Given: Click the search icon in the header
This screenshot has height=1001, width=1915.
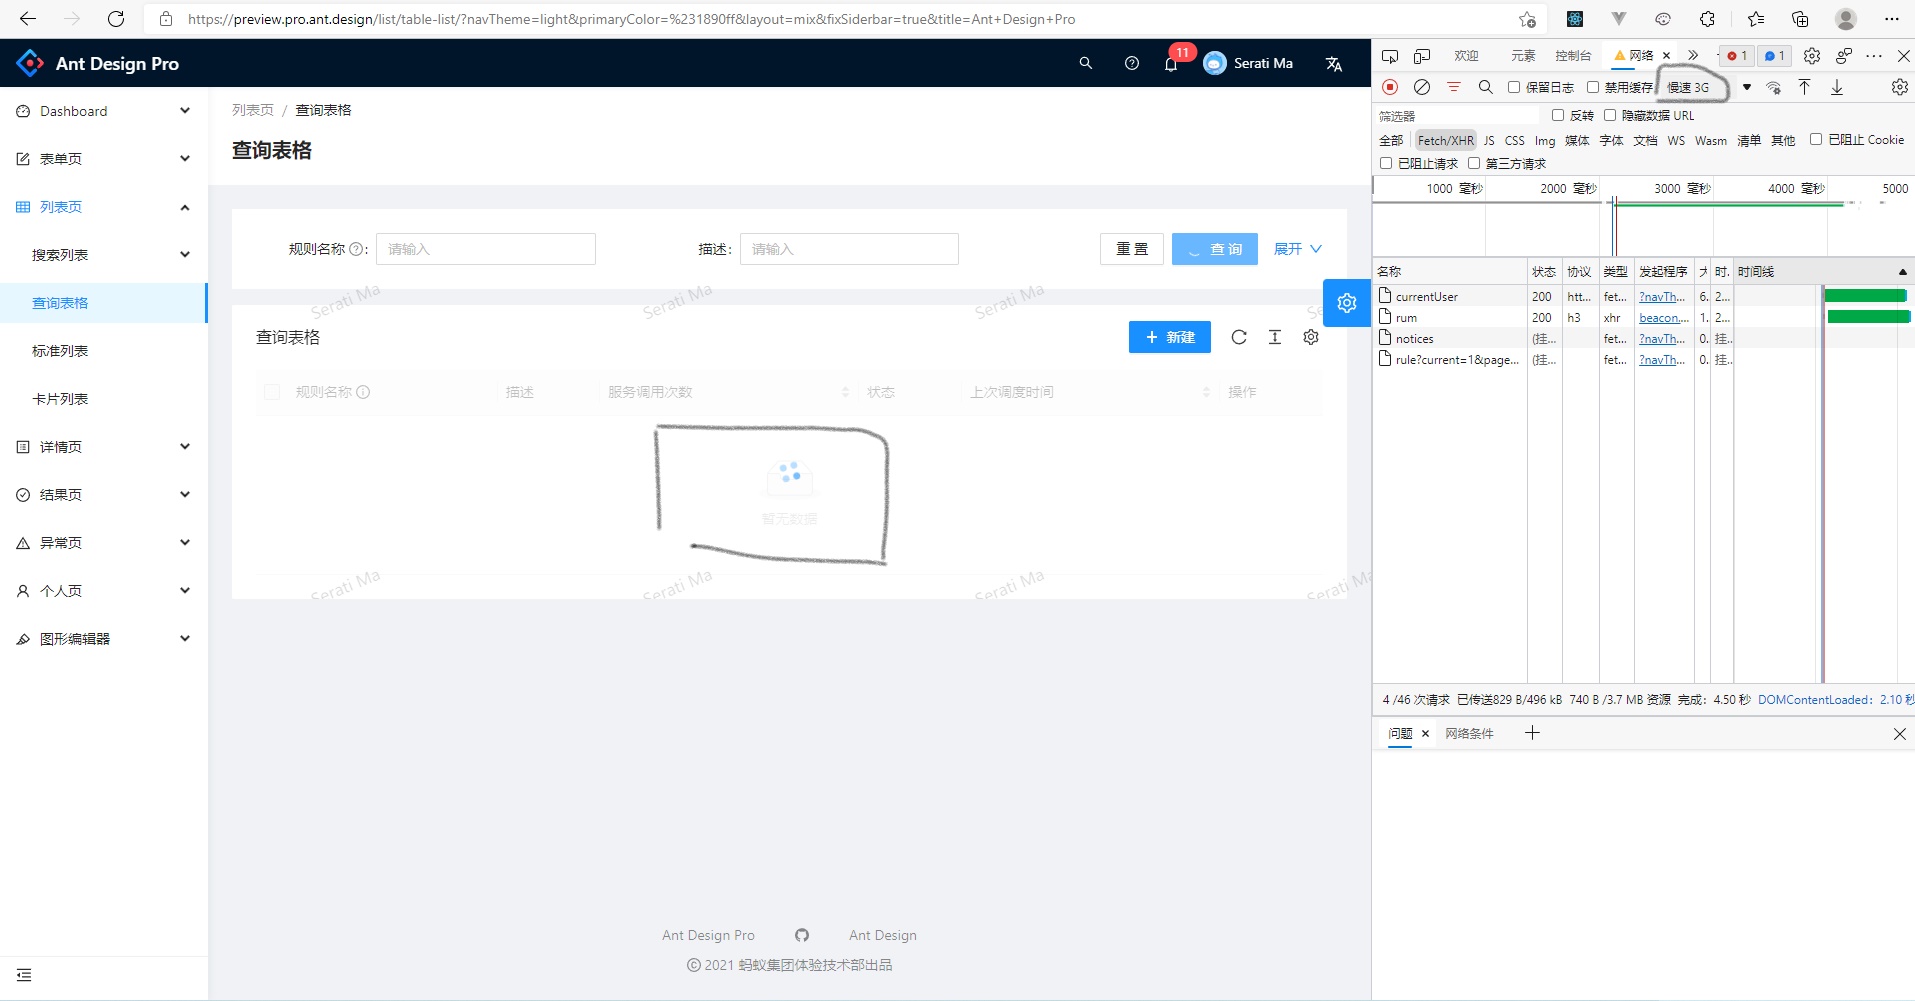Looking at the screenshot, I should click(1085, 63).
